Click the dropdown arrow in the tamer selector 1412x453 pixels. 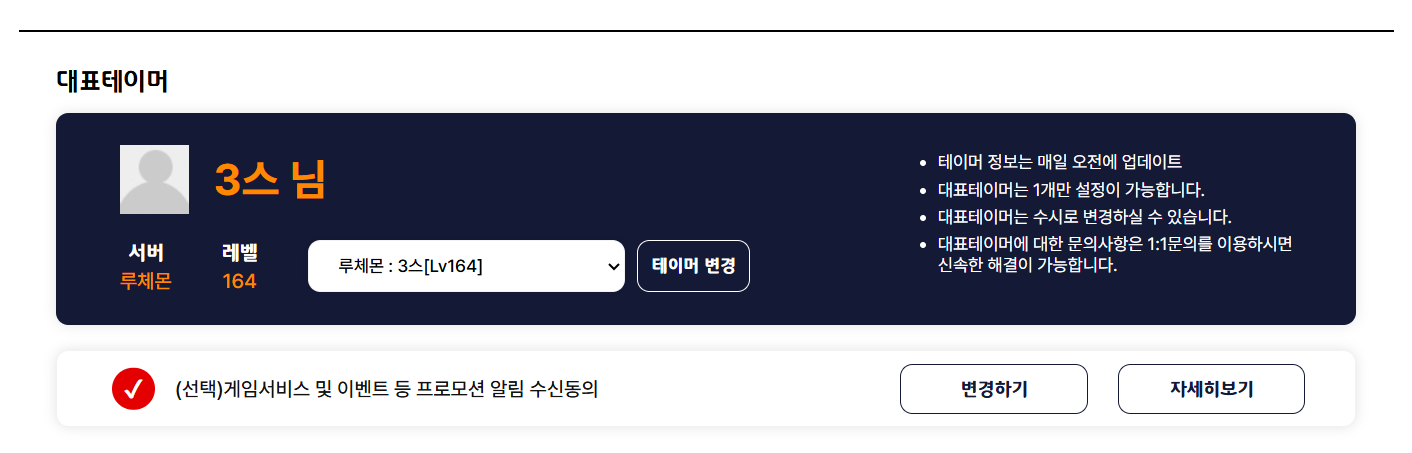[614, 266]
